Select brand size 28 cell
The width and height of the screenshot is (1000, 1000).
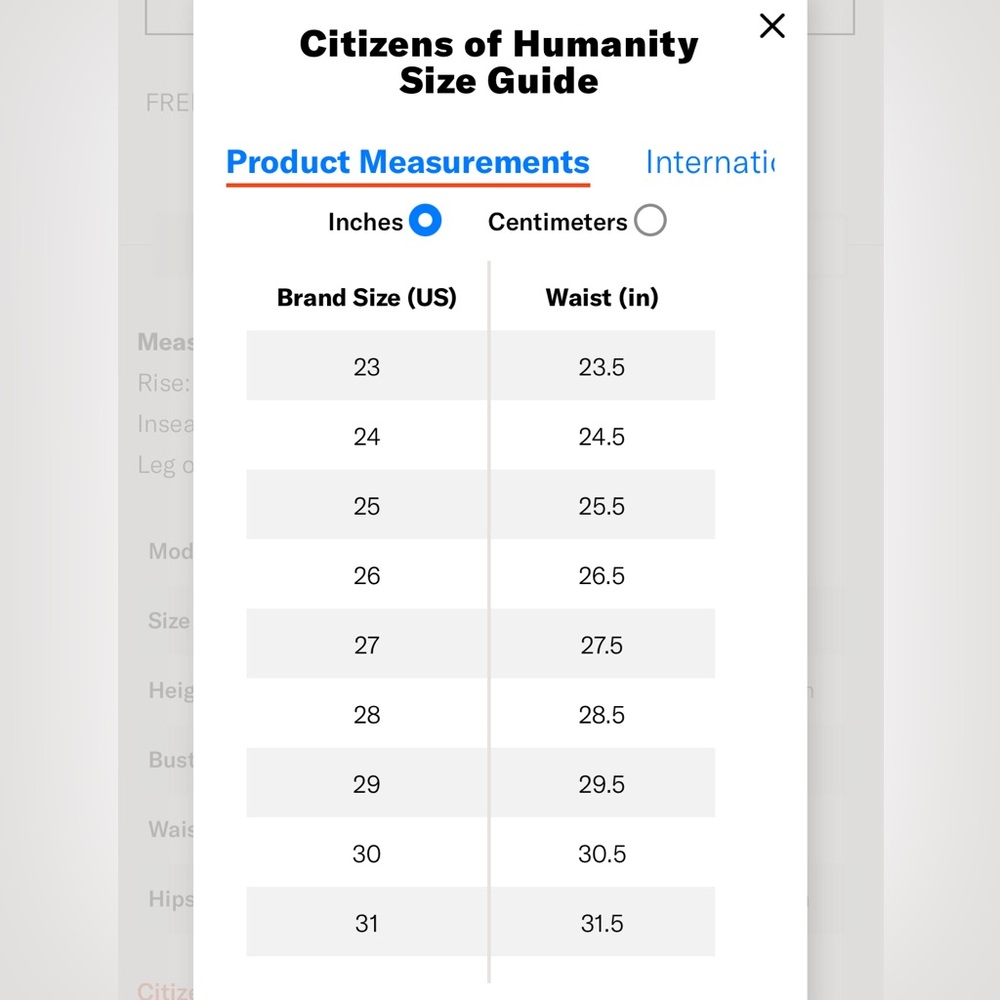tap(367, 714)
